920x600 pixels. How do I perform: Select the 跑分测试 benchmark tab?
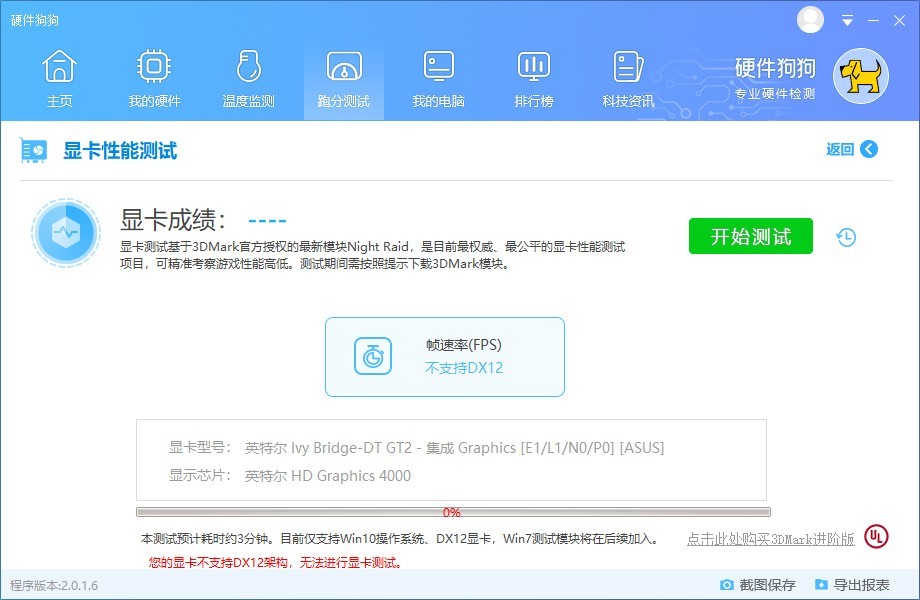pyautogui.click(x=344, y=79)
